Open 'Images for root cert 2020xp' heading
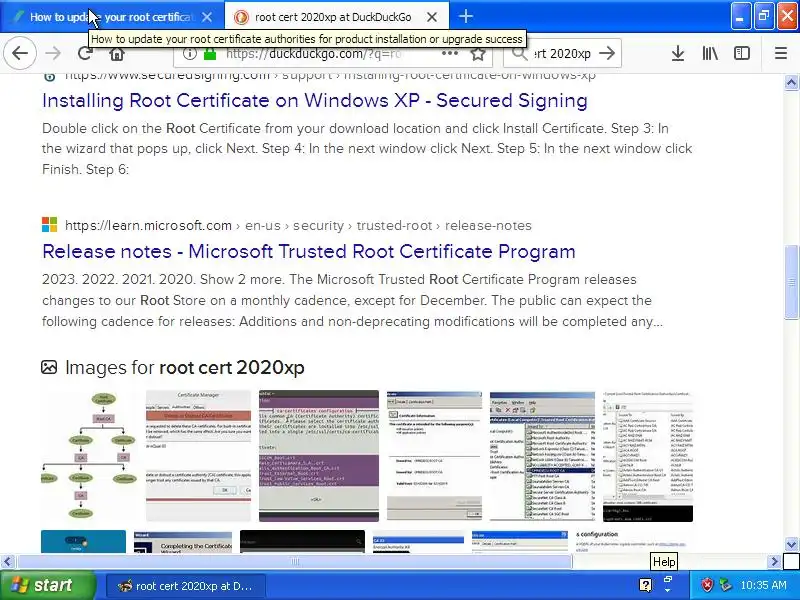This screenshot has width=800, height=600. 184,367
